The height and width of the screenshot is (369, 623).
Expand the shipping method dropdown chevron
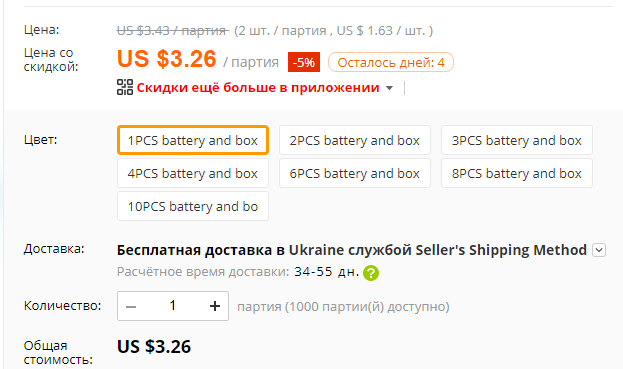pos(599,250)
